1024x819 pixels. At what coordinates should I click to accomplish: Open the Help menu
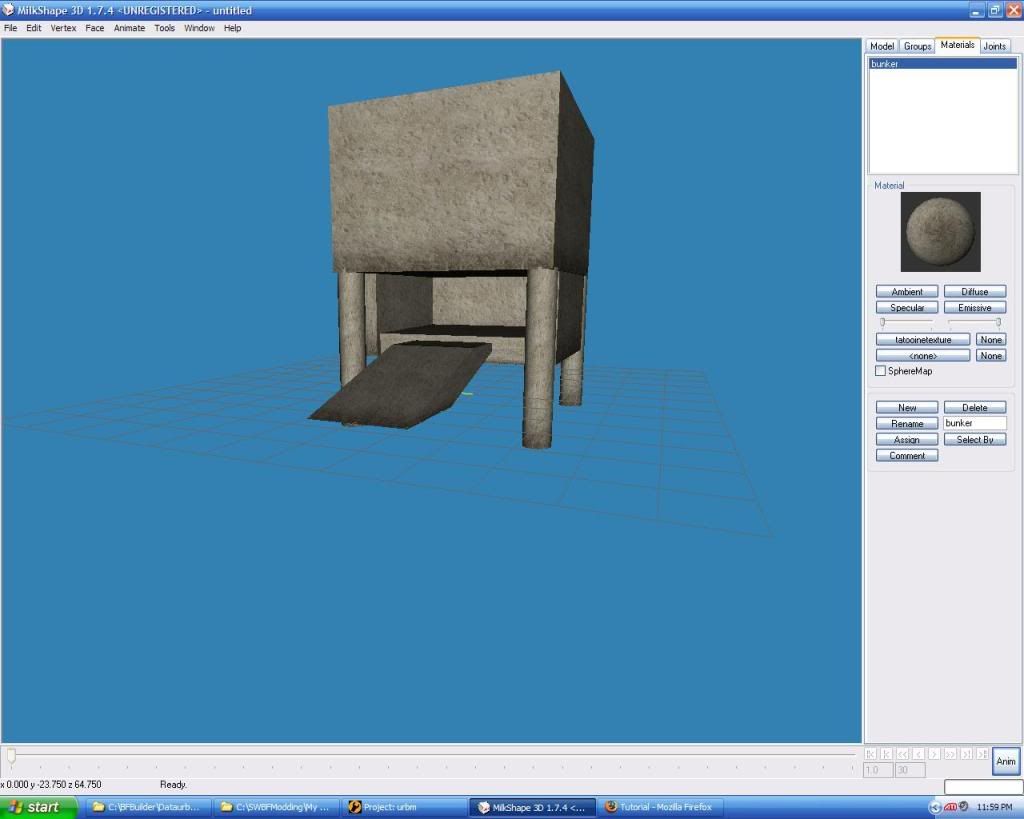[x=232, y=28]
